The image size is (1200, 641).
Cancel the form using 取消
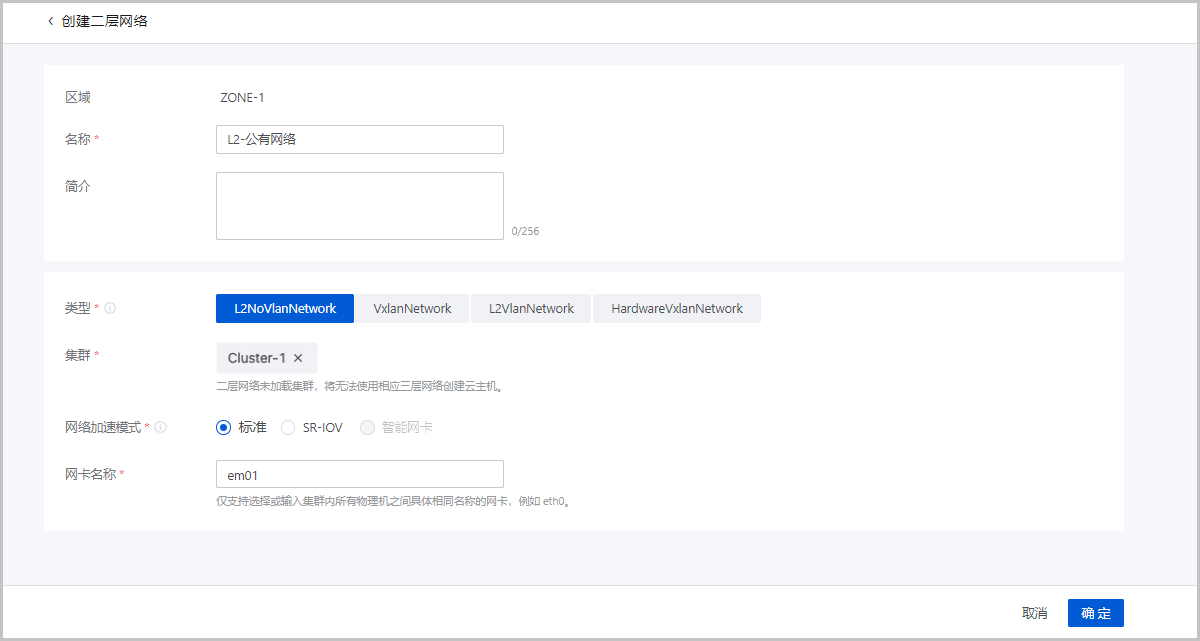(1035, 612)
